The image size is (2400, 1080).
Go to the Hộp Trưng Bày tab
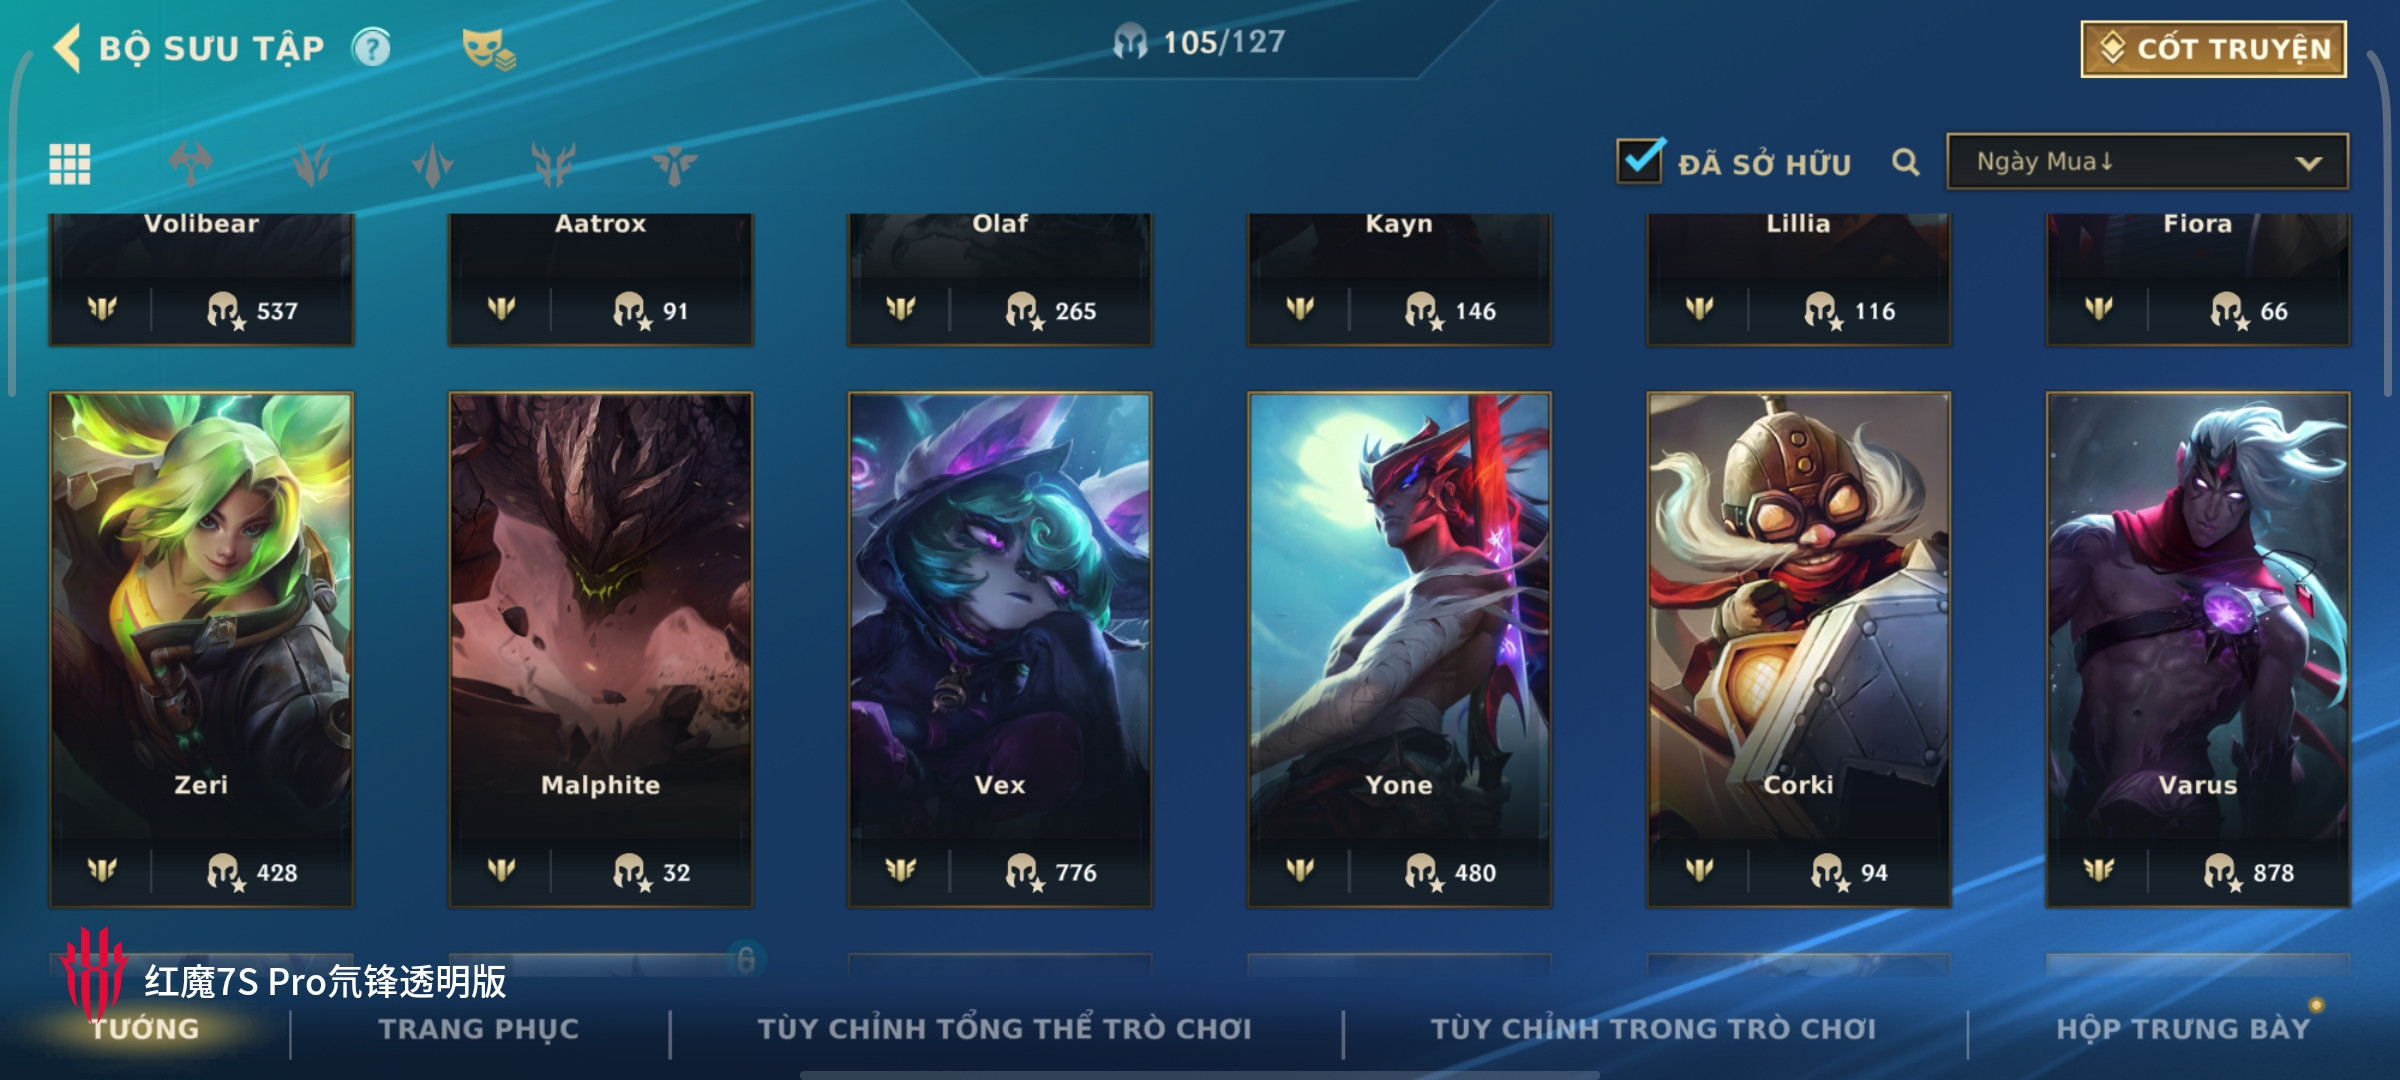point(2183,1028)
